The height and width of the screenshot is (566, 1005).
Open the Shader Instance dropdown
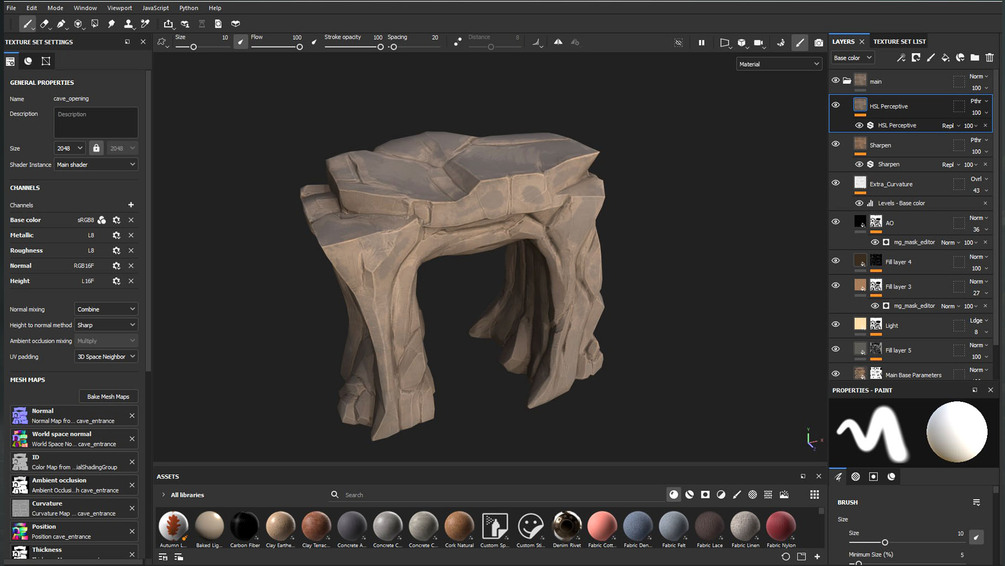(95, 164)
